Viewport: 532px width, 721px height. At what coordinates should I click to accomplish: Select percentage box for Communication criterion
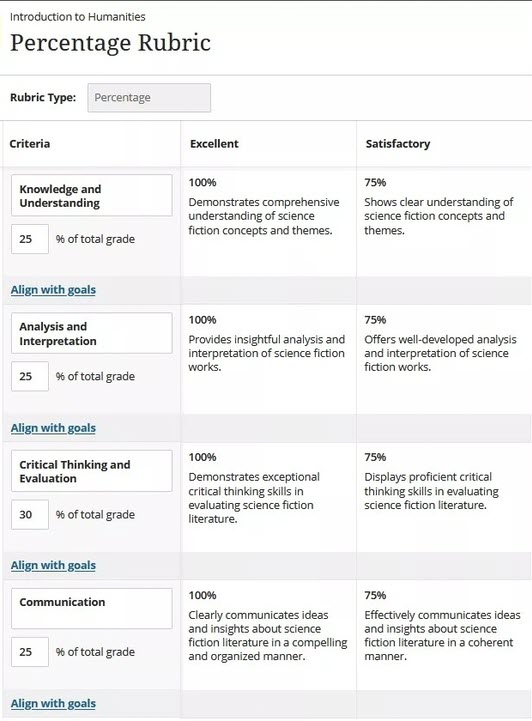click(30, 652)
